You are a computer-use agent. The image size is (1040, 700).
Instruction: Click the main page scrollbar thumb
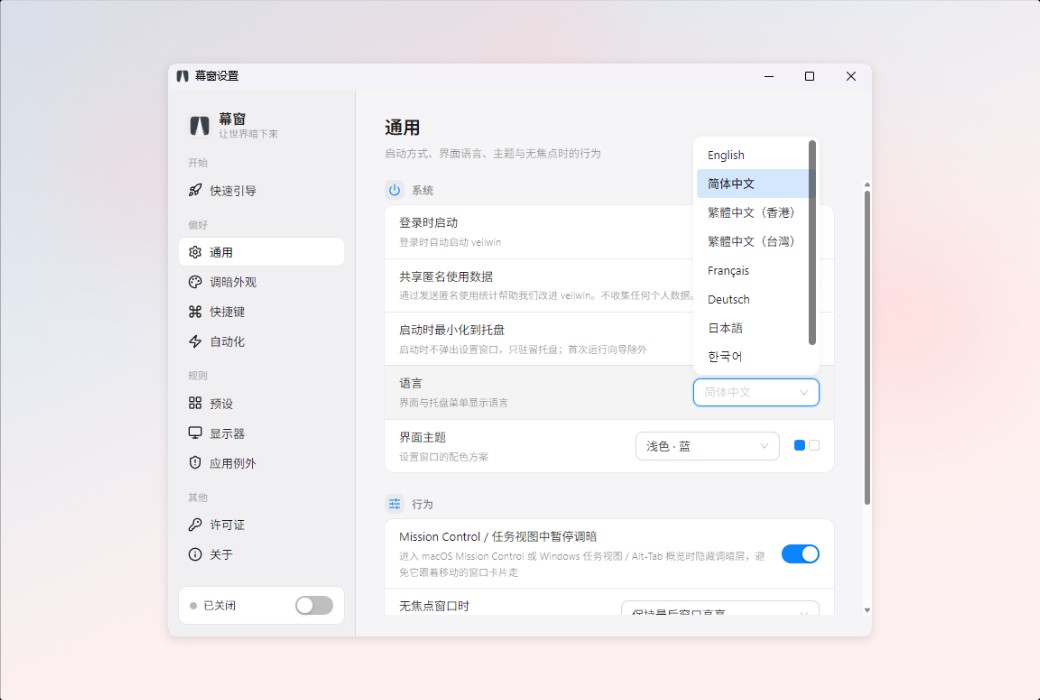867,348
